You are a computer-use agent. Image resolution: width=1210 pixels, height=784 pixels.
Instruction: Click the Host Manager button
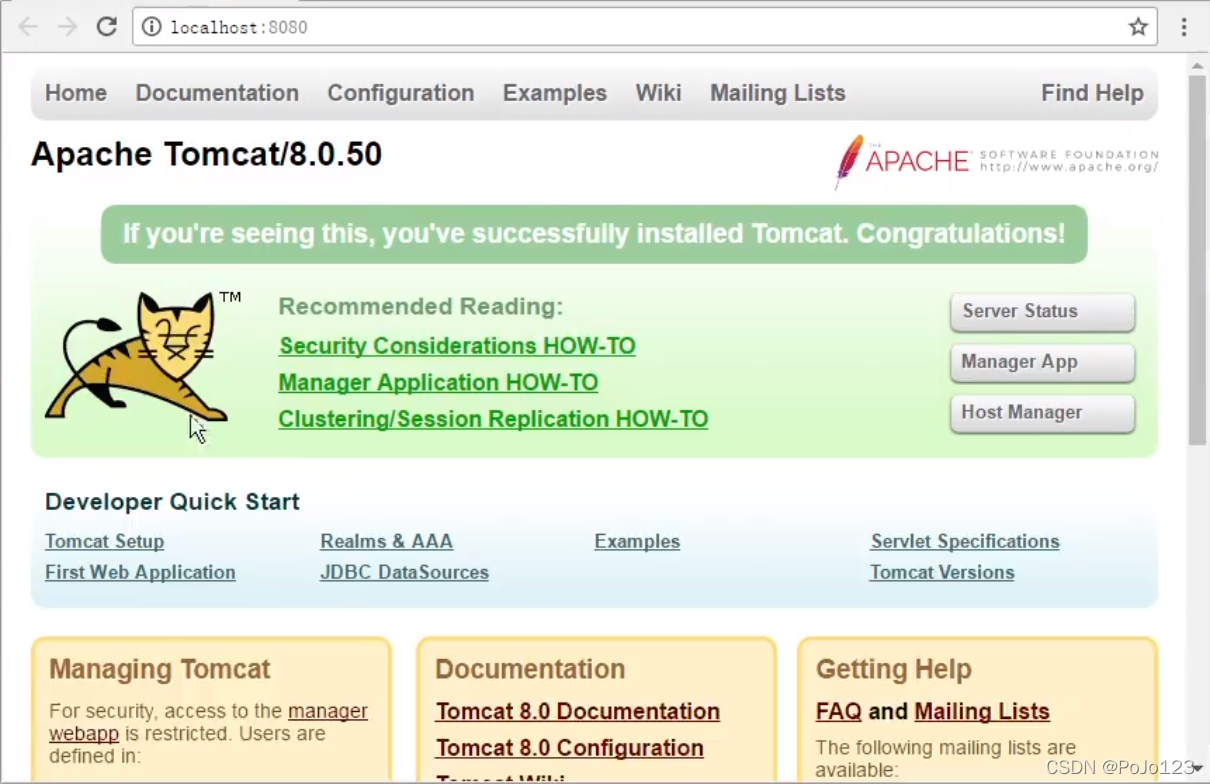1042,412
